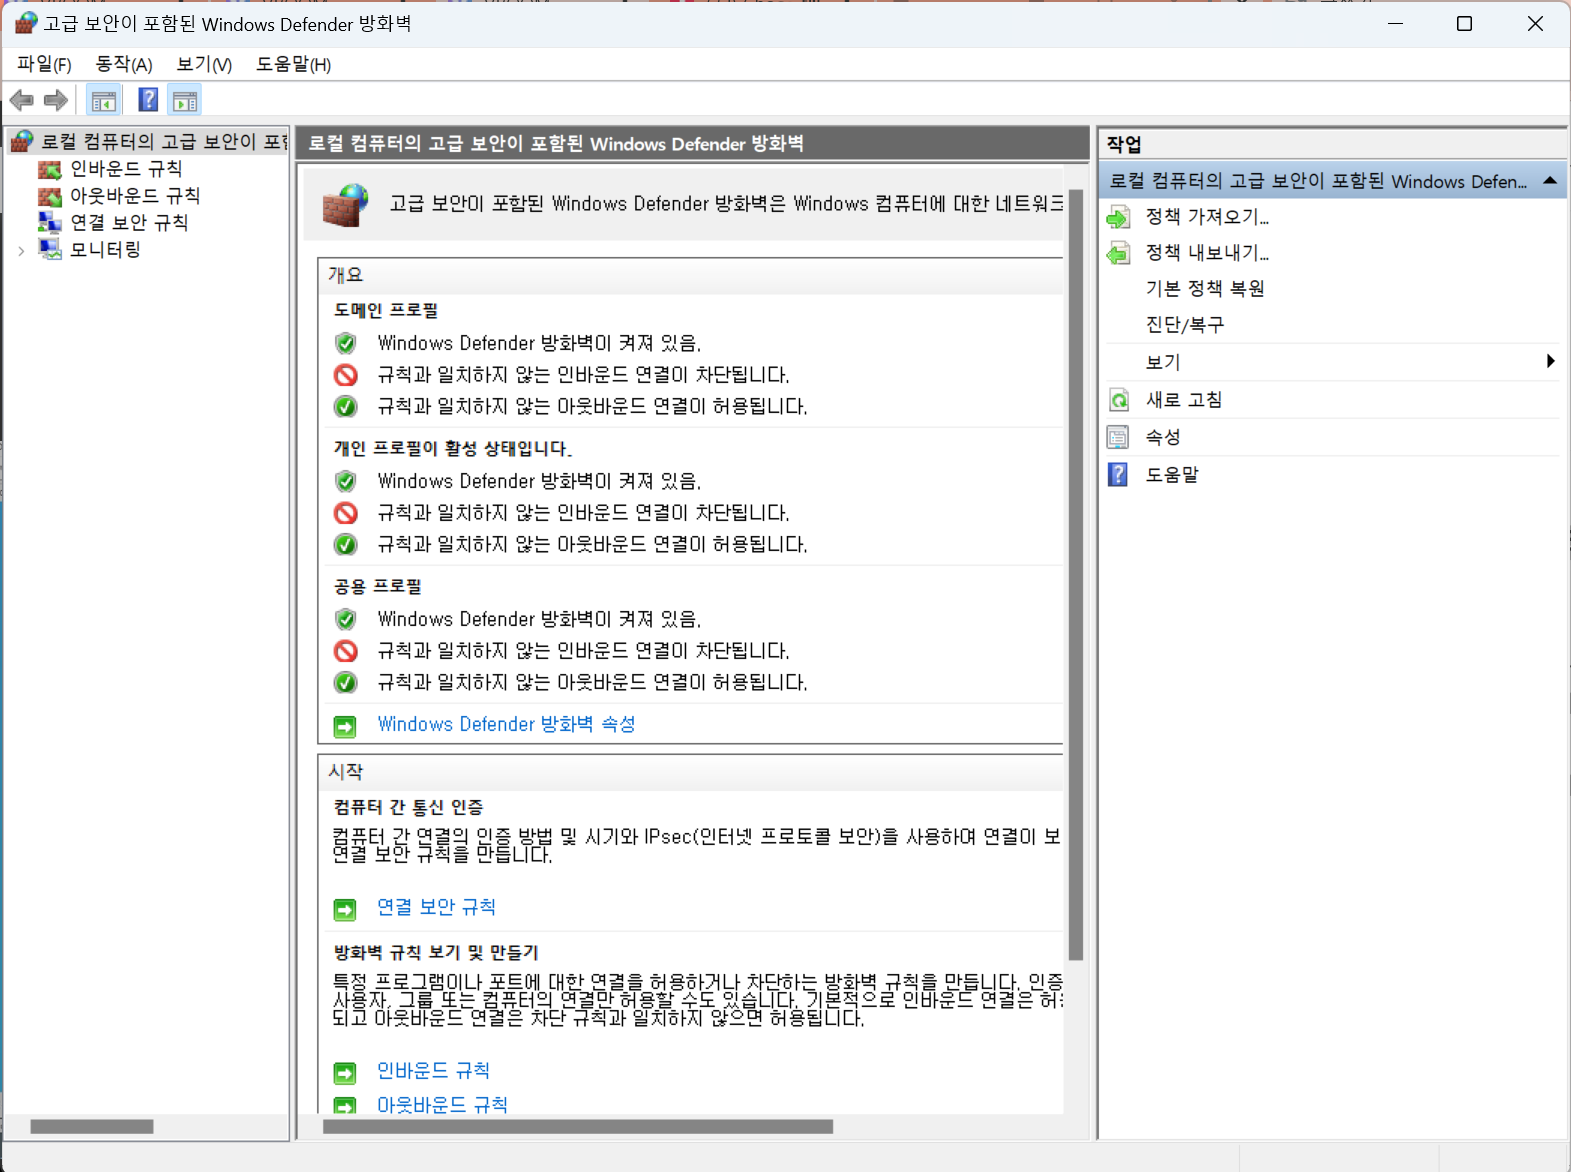Viewport: 1571px width, 1172px height.
Task: Click 진단/복구 action
Action: point(1185,325)
